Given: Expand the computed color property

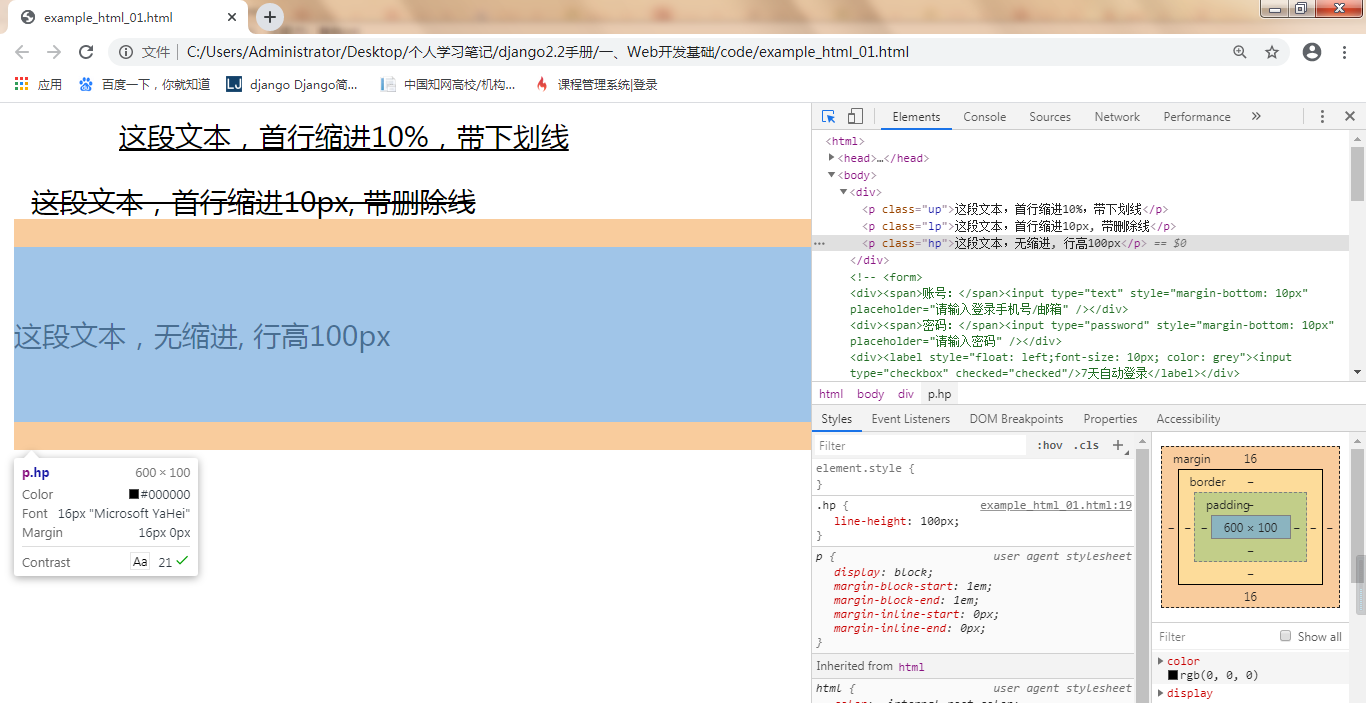Looking at the screenshot, I should click(1161, 661).
